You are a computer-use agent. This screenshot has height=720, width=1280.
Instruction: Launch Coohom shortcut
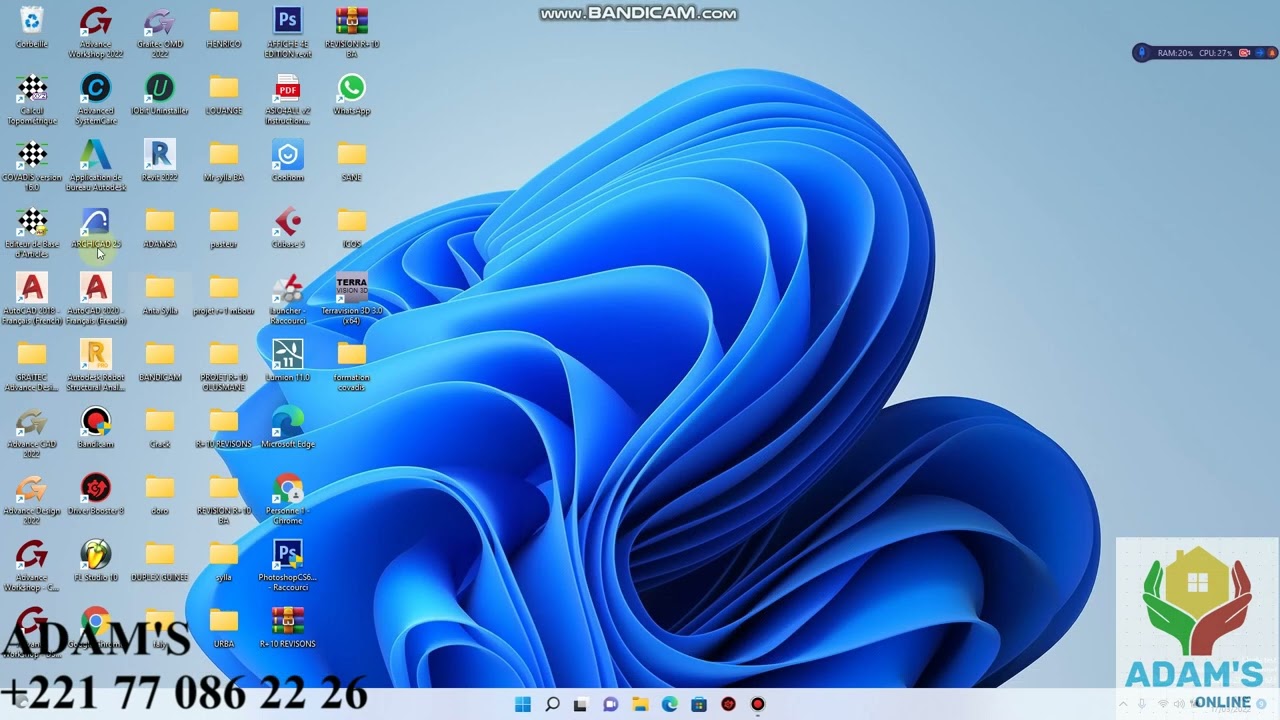288,162
